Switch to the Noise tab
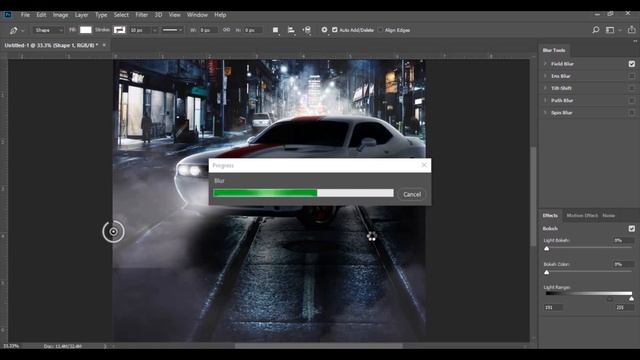This screenshot has height=360, width=640. tap(609, 216)
